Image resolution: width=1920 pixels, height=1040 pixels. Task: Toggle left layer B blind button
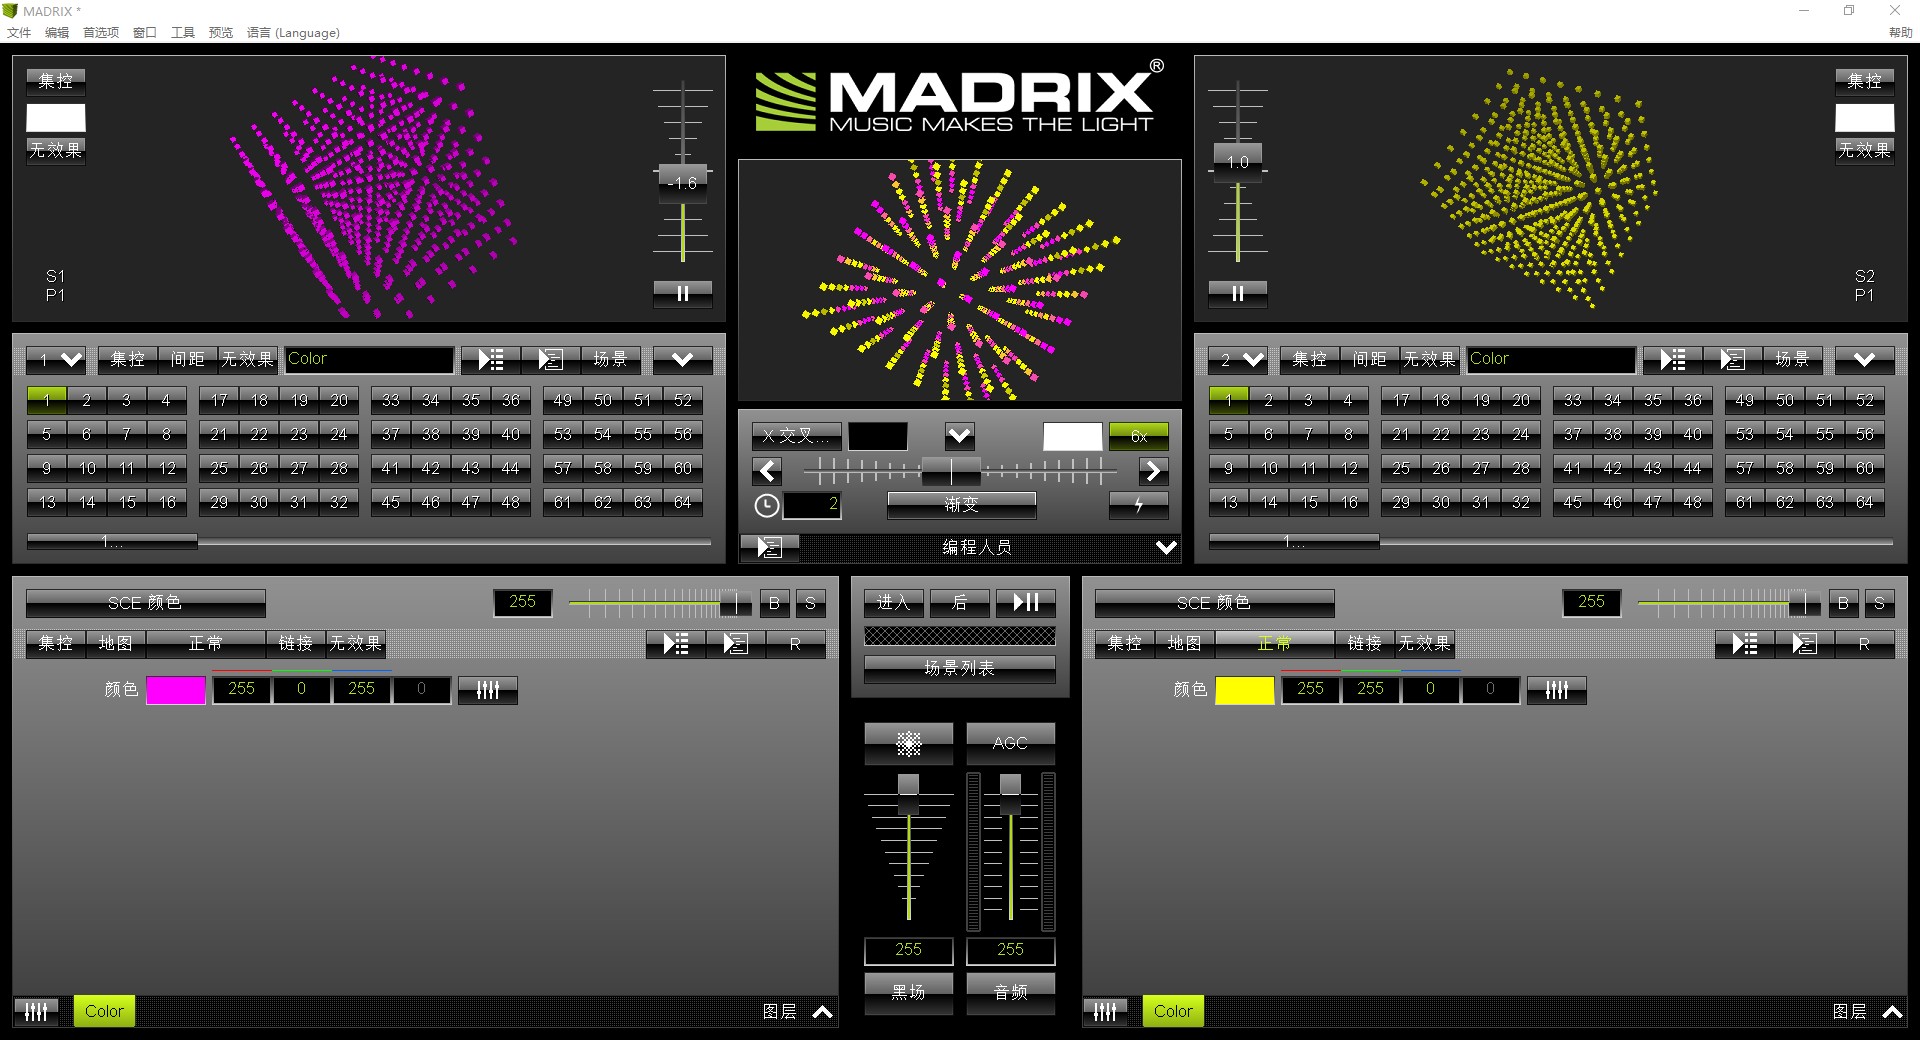pos(774,603)
